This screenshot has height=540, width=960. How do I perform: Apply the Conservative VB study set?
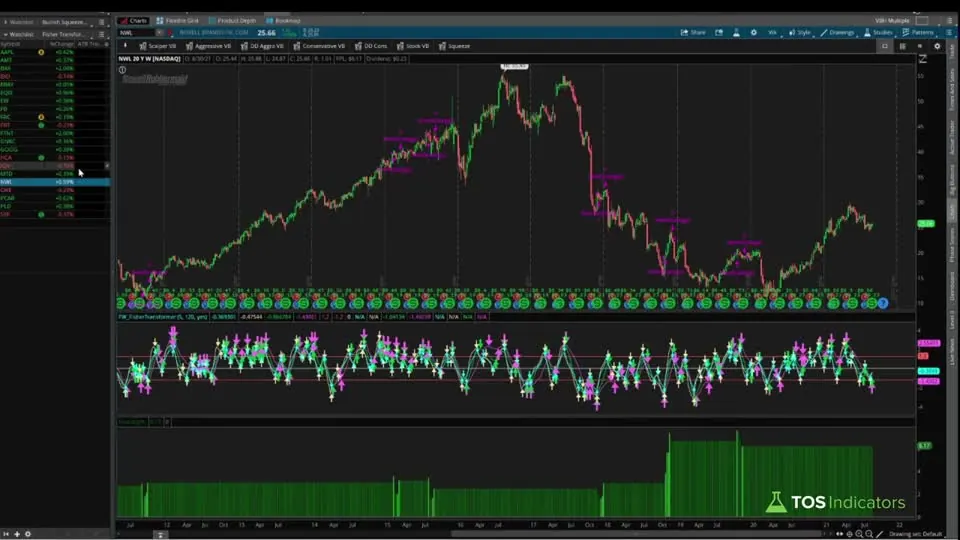coord(319,46)
